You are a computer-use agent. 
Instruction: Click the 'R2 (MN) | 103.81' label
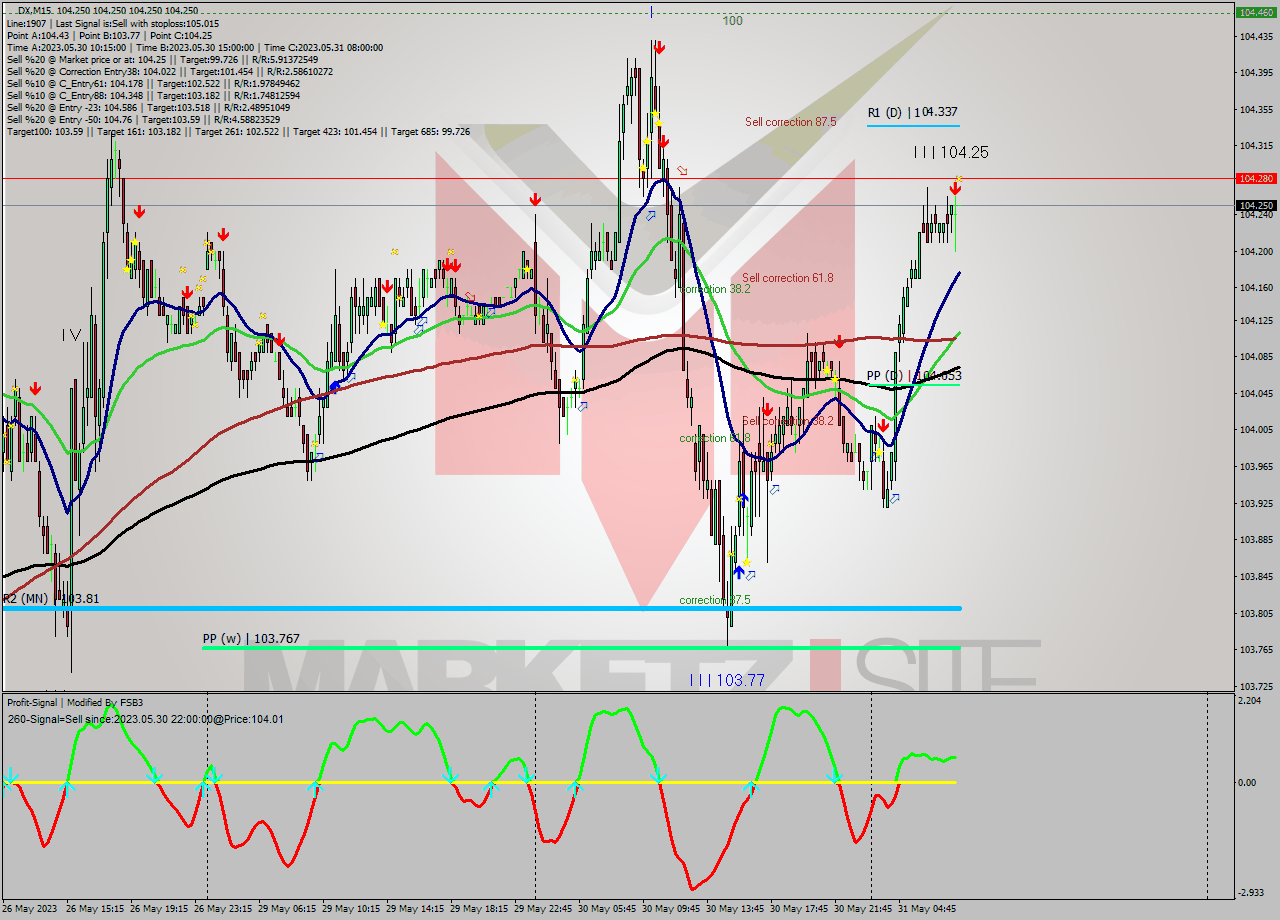51,598
